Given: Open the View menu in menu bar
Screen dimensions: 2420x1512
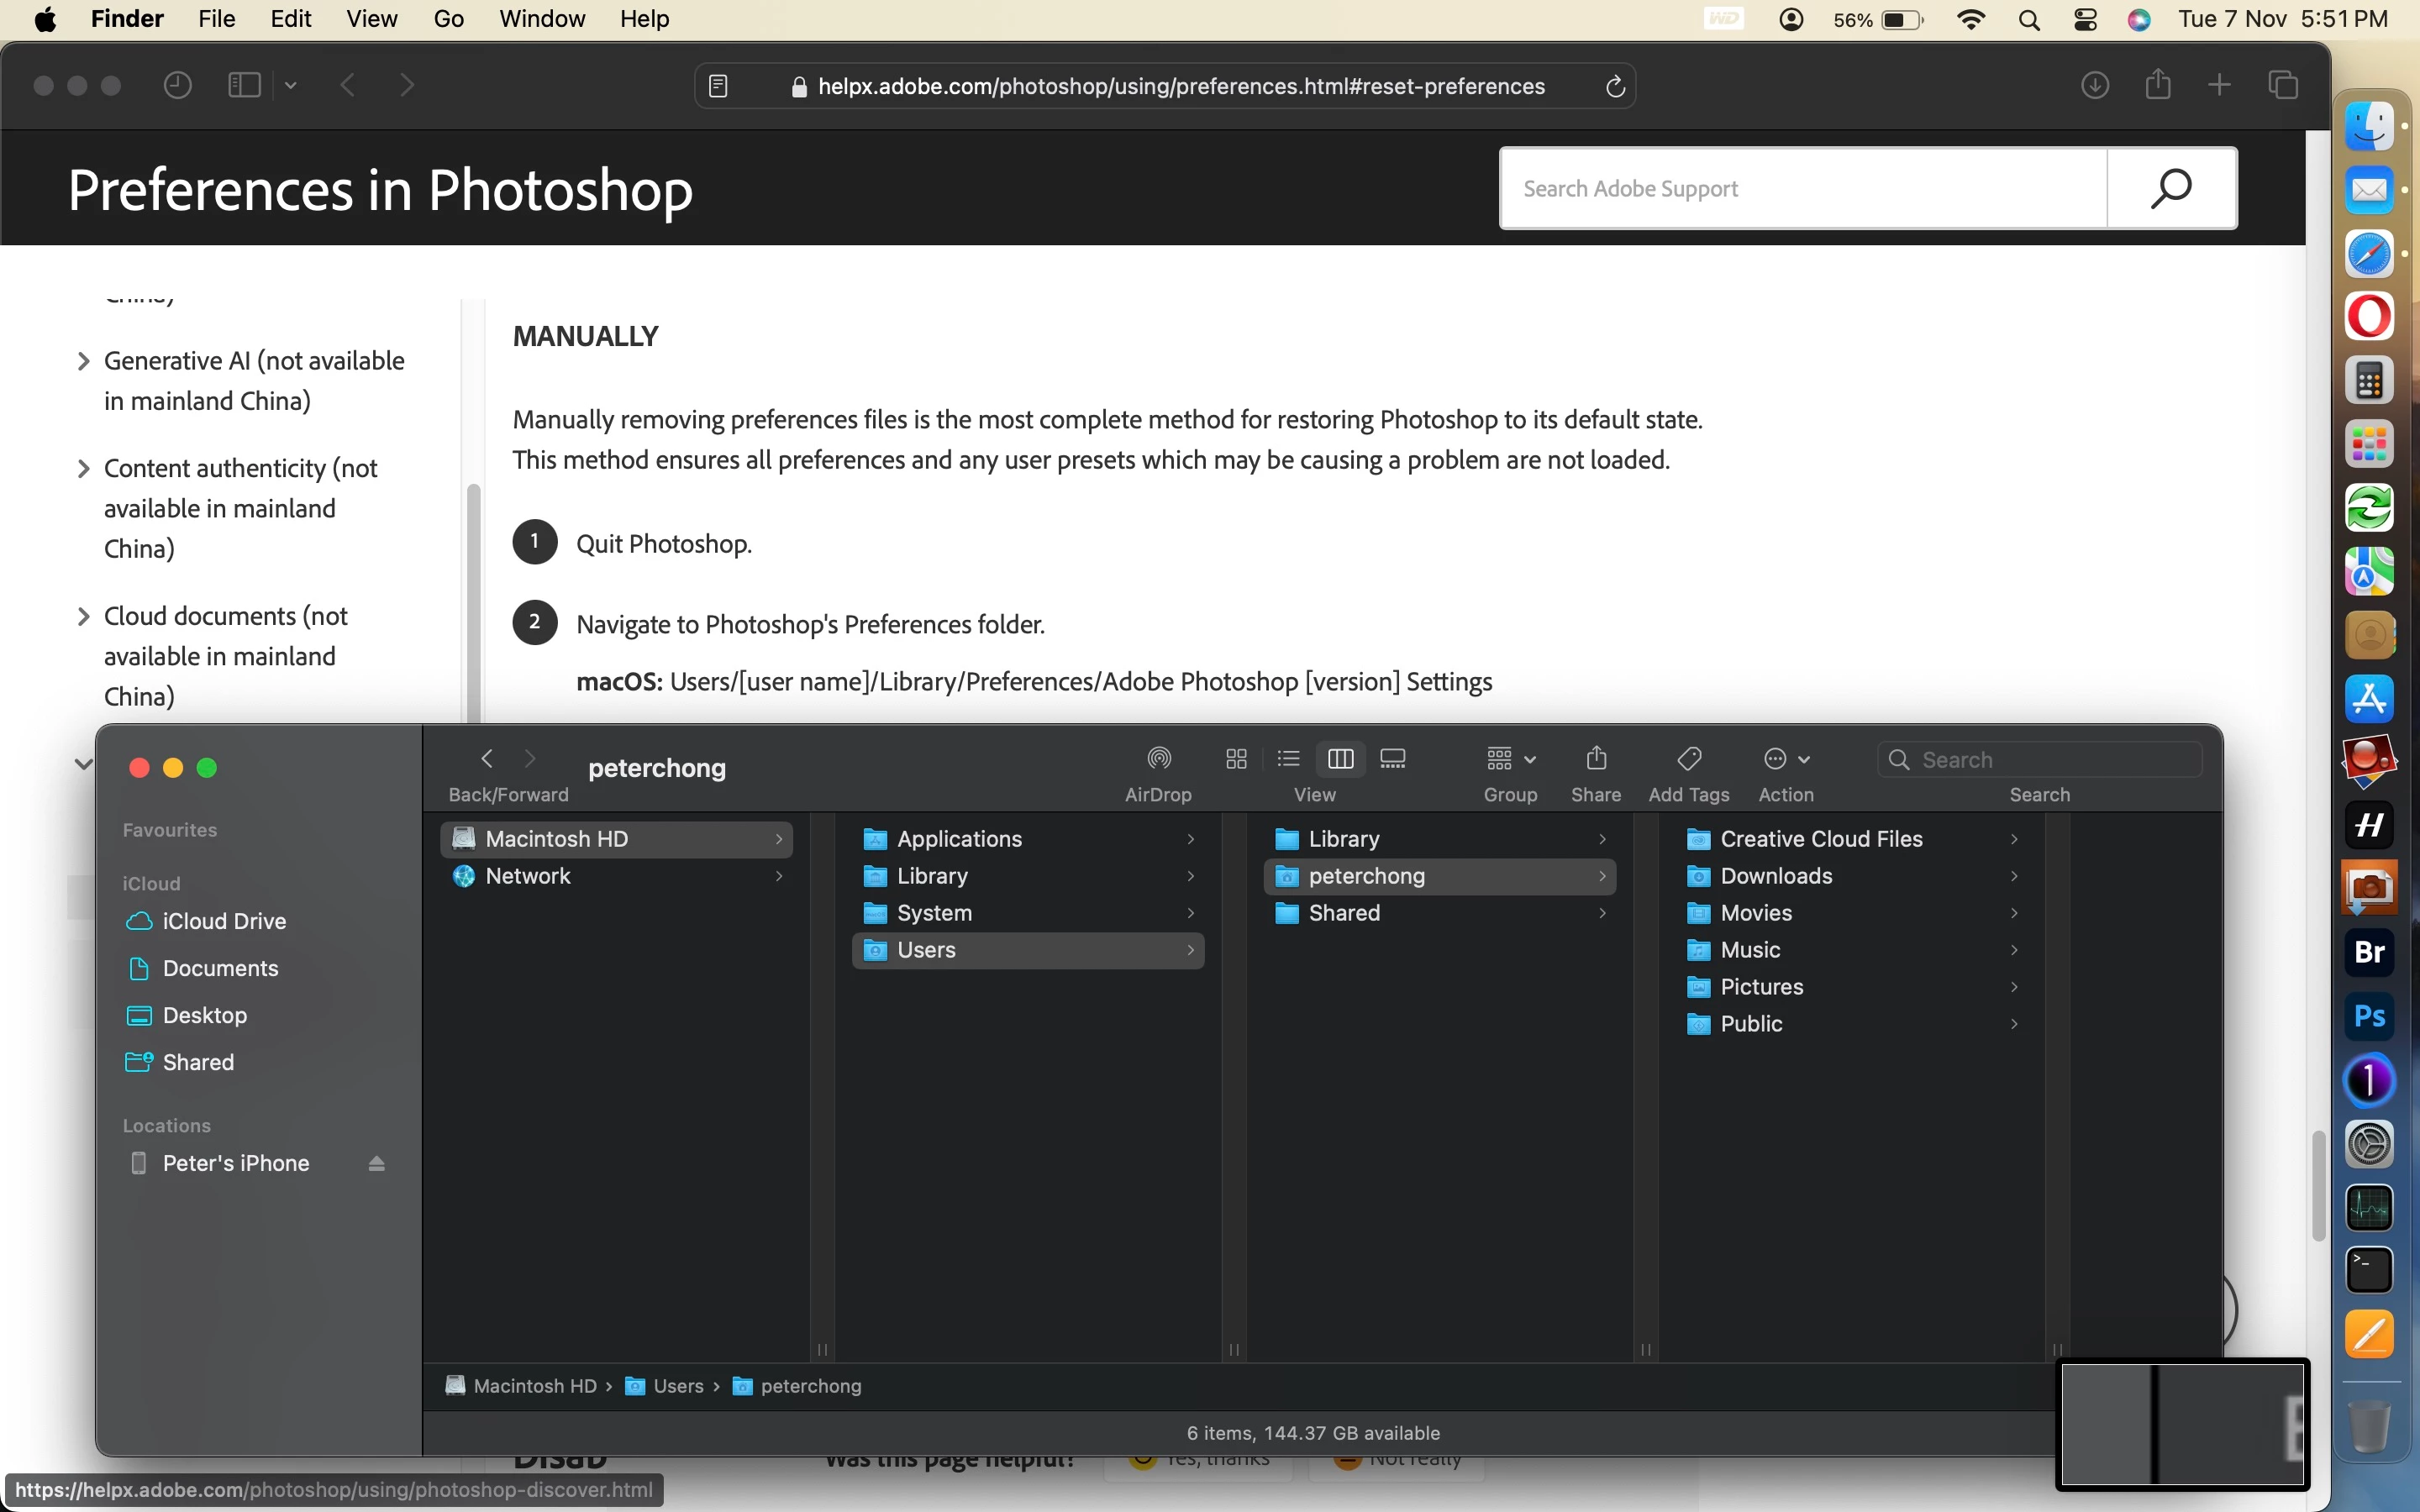Looking at the screenshot, I should 371,19.
